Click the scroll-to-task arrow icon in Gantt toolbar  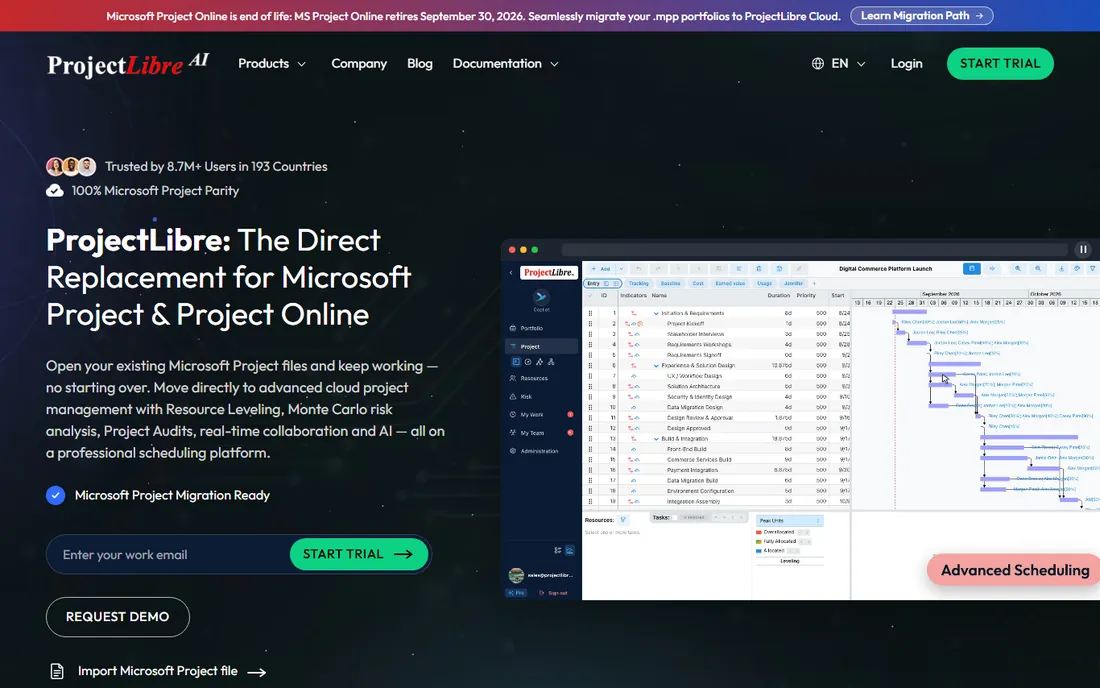tap(992, 269)
